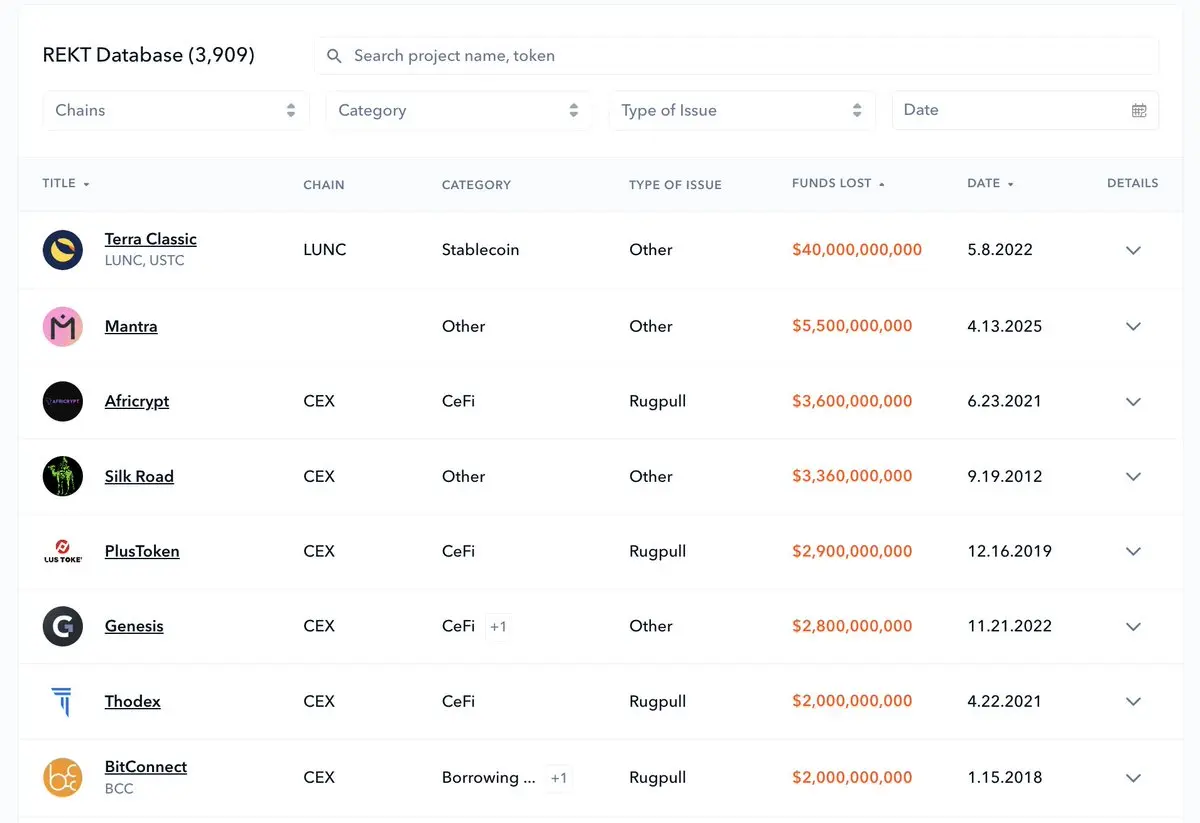Click the PlusToken logo icon

tap(62, 551)
